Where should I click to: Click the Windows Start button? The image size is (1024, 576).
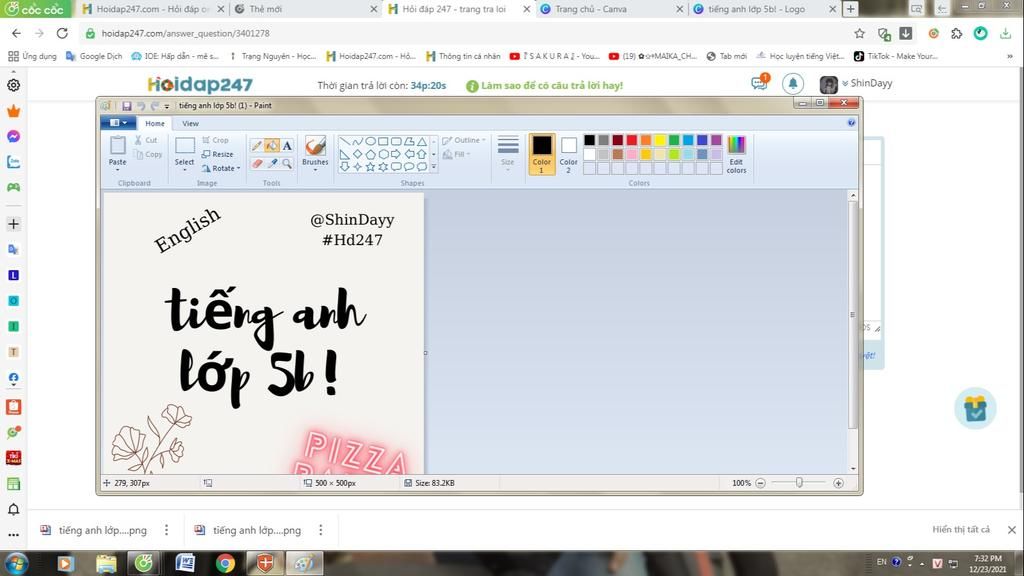16,563
